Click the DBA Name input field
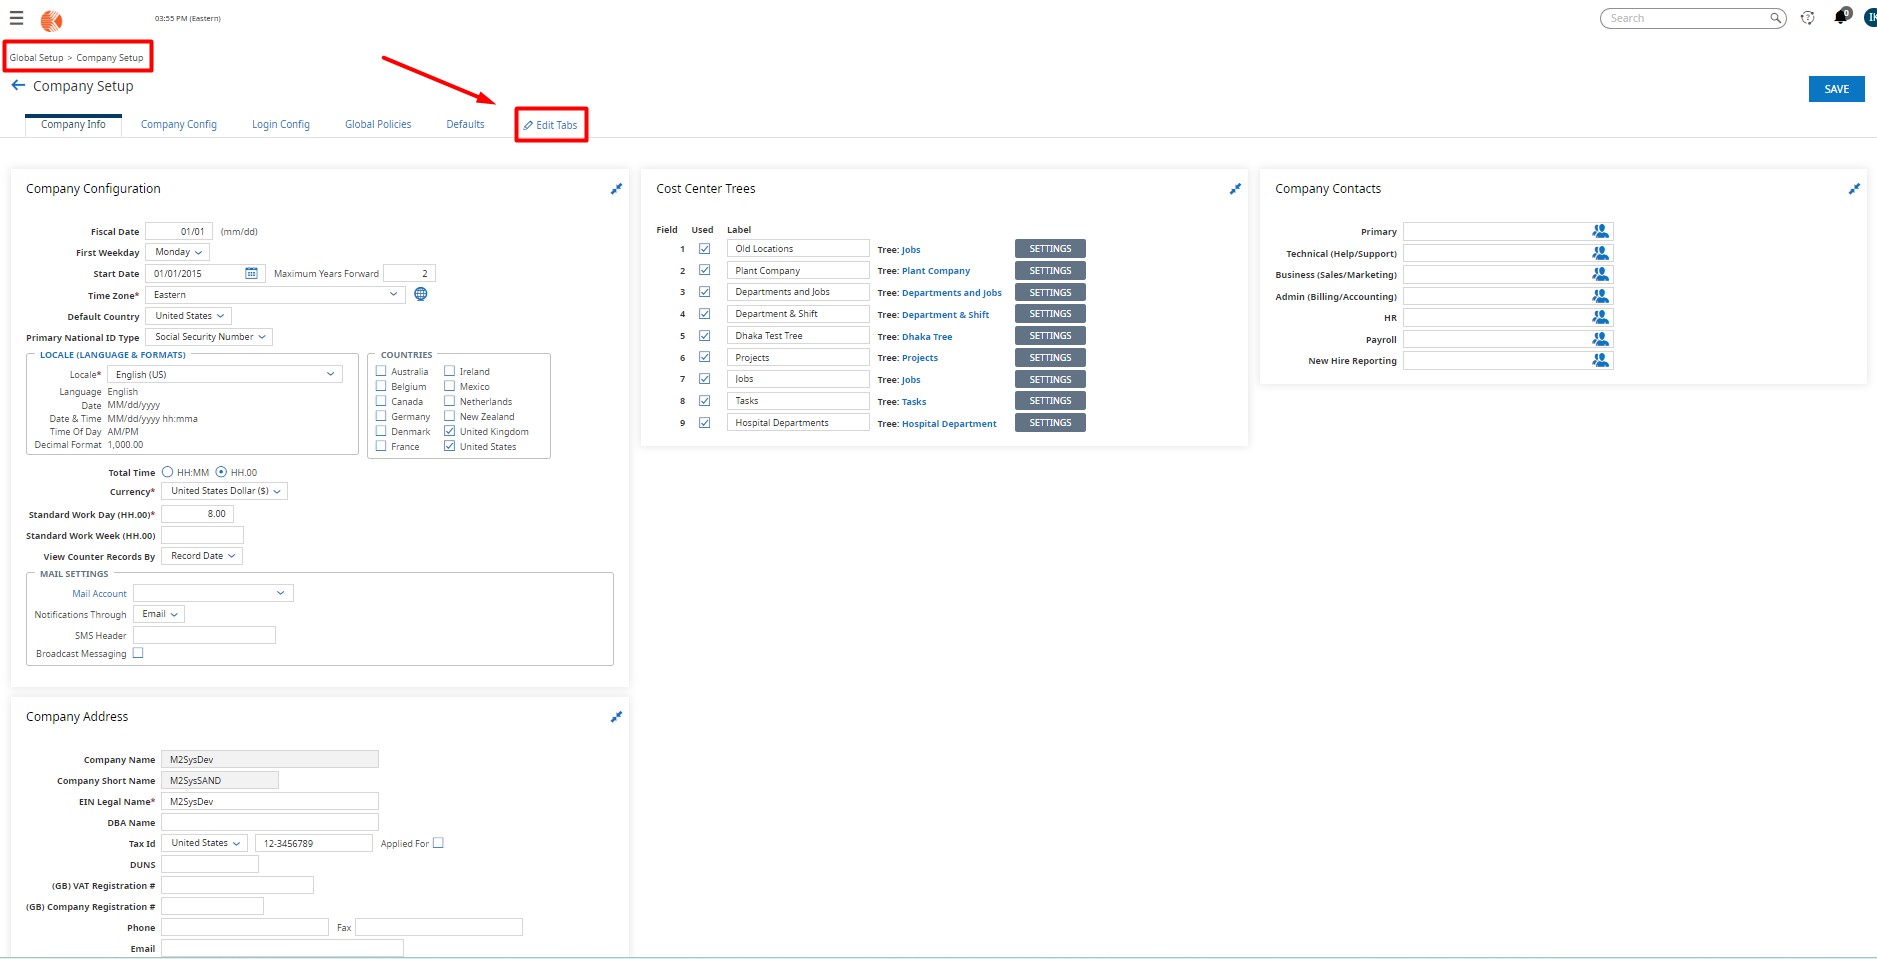Viewport: 1877px width, 959px height. (x=268, y=822)
